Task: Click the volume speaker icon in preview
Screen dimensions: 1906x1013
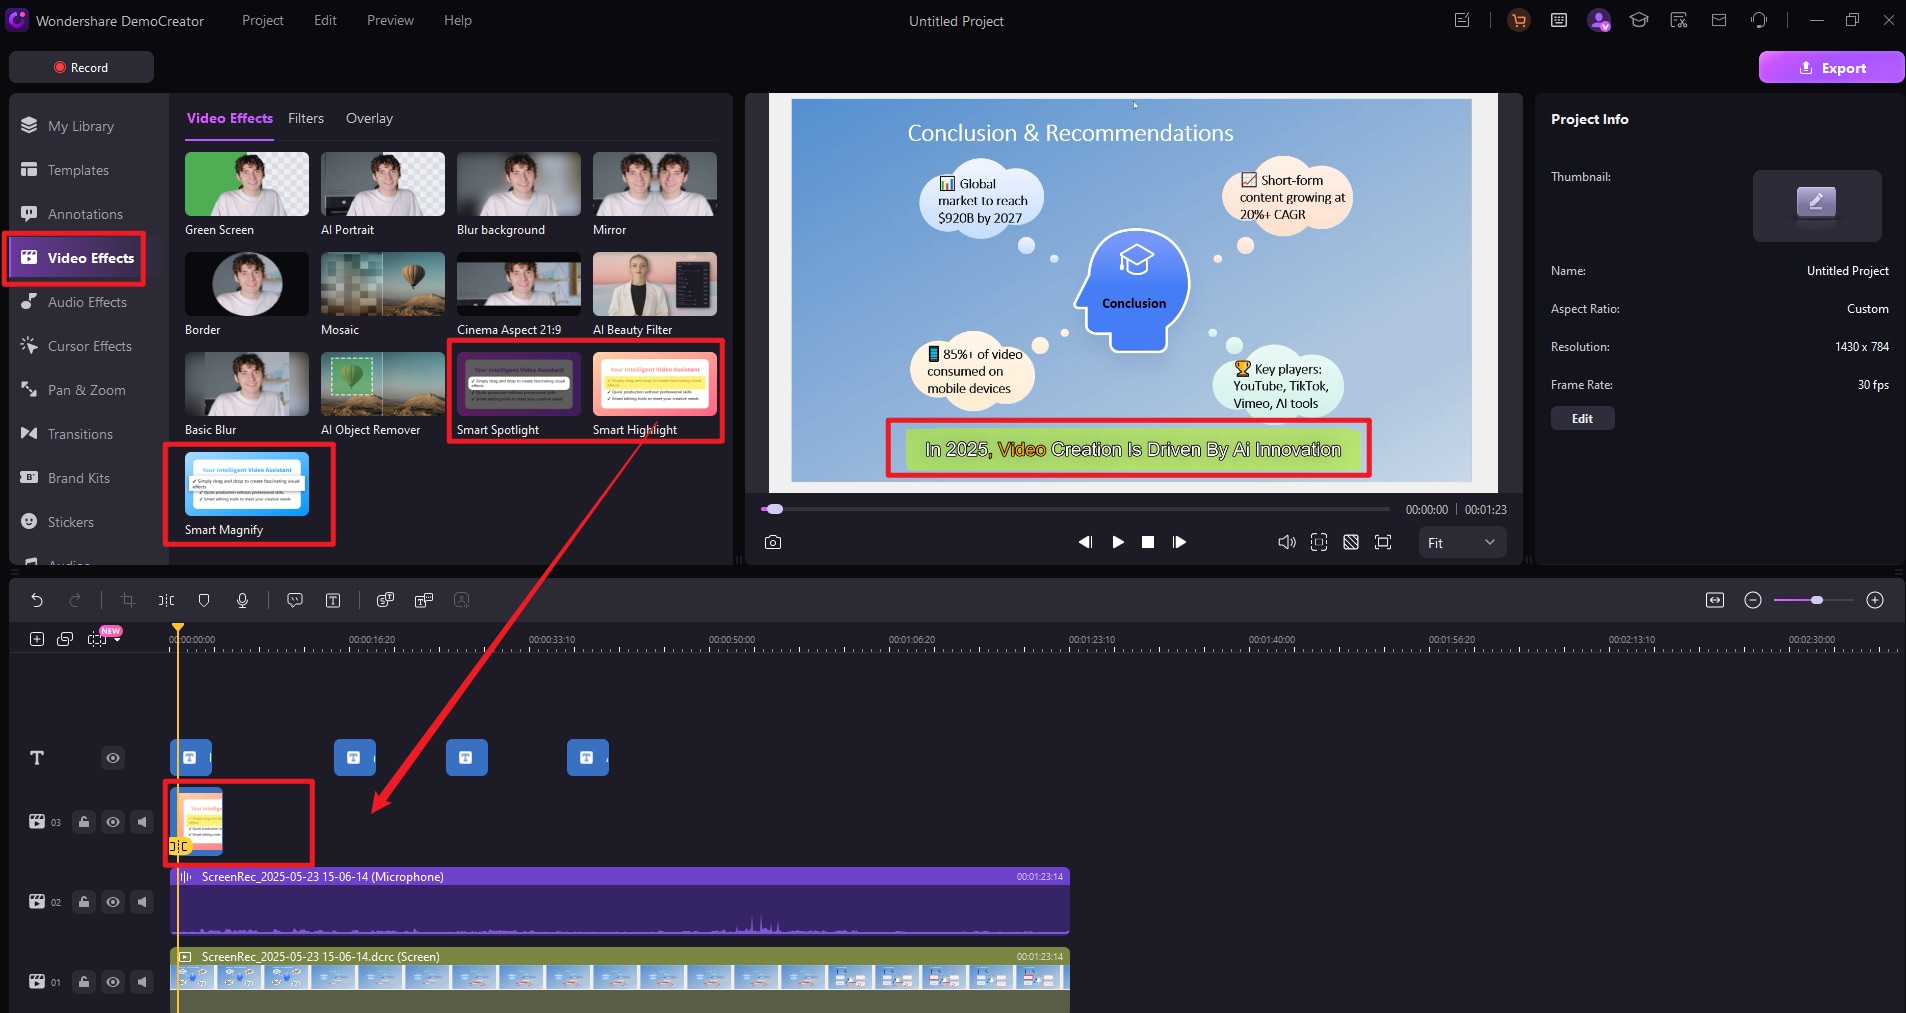Action: click(1286, 542)
